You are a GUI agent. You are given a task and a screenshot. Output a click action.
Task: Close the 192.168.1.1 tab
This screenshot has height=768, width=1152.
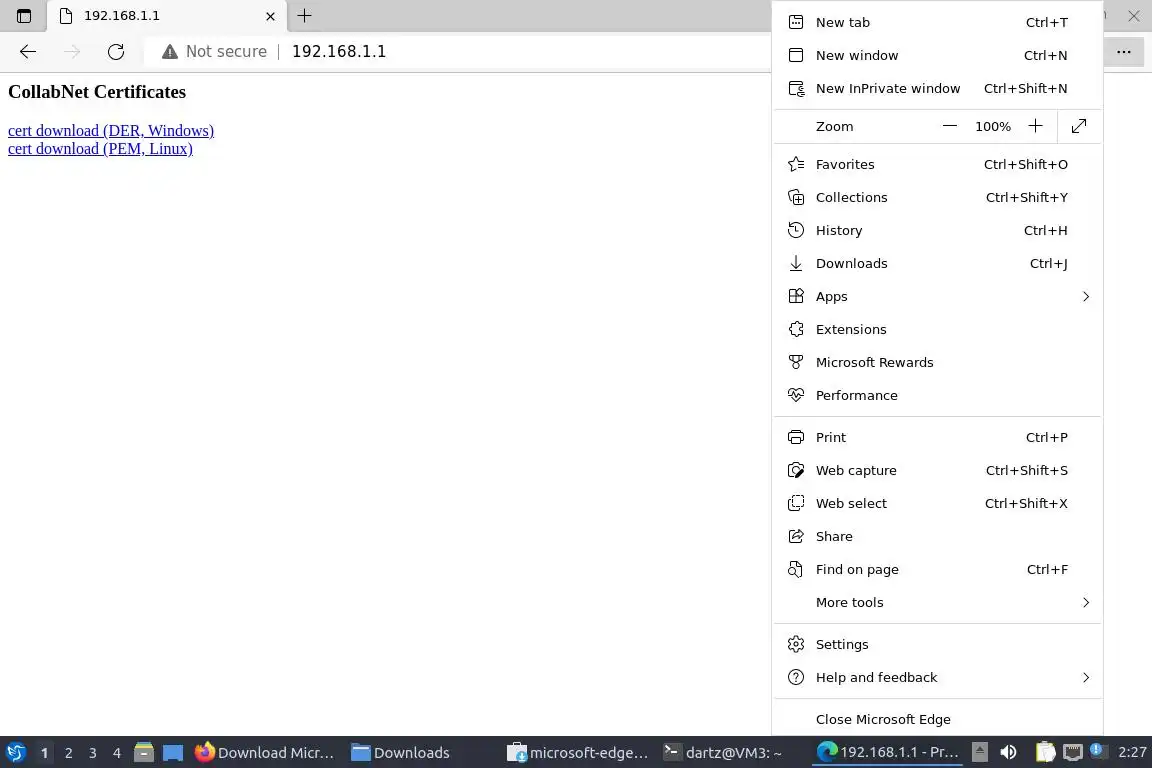270,16
